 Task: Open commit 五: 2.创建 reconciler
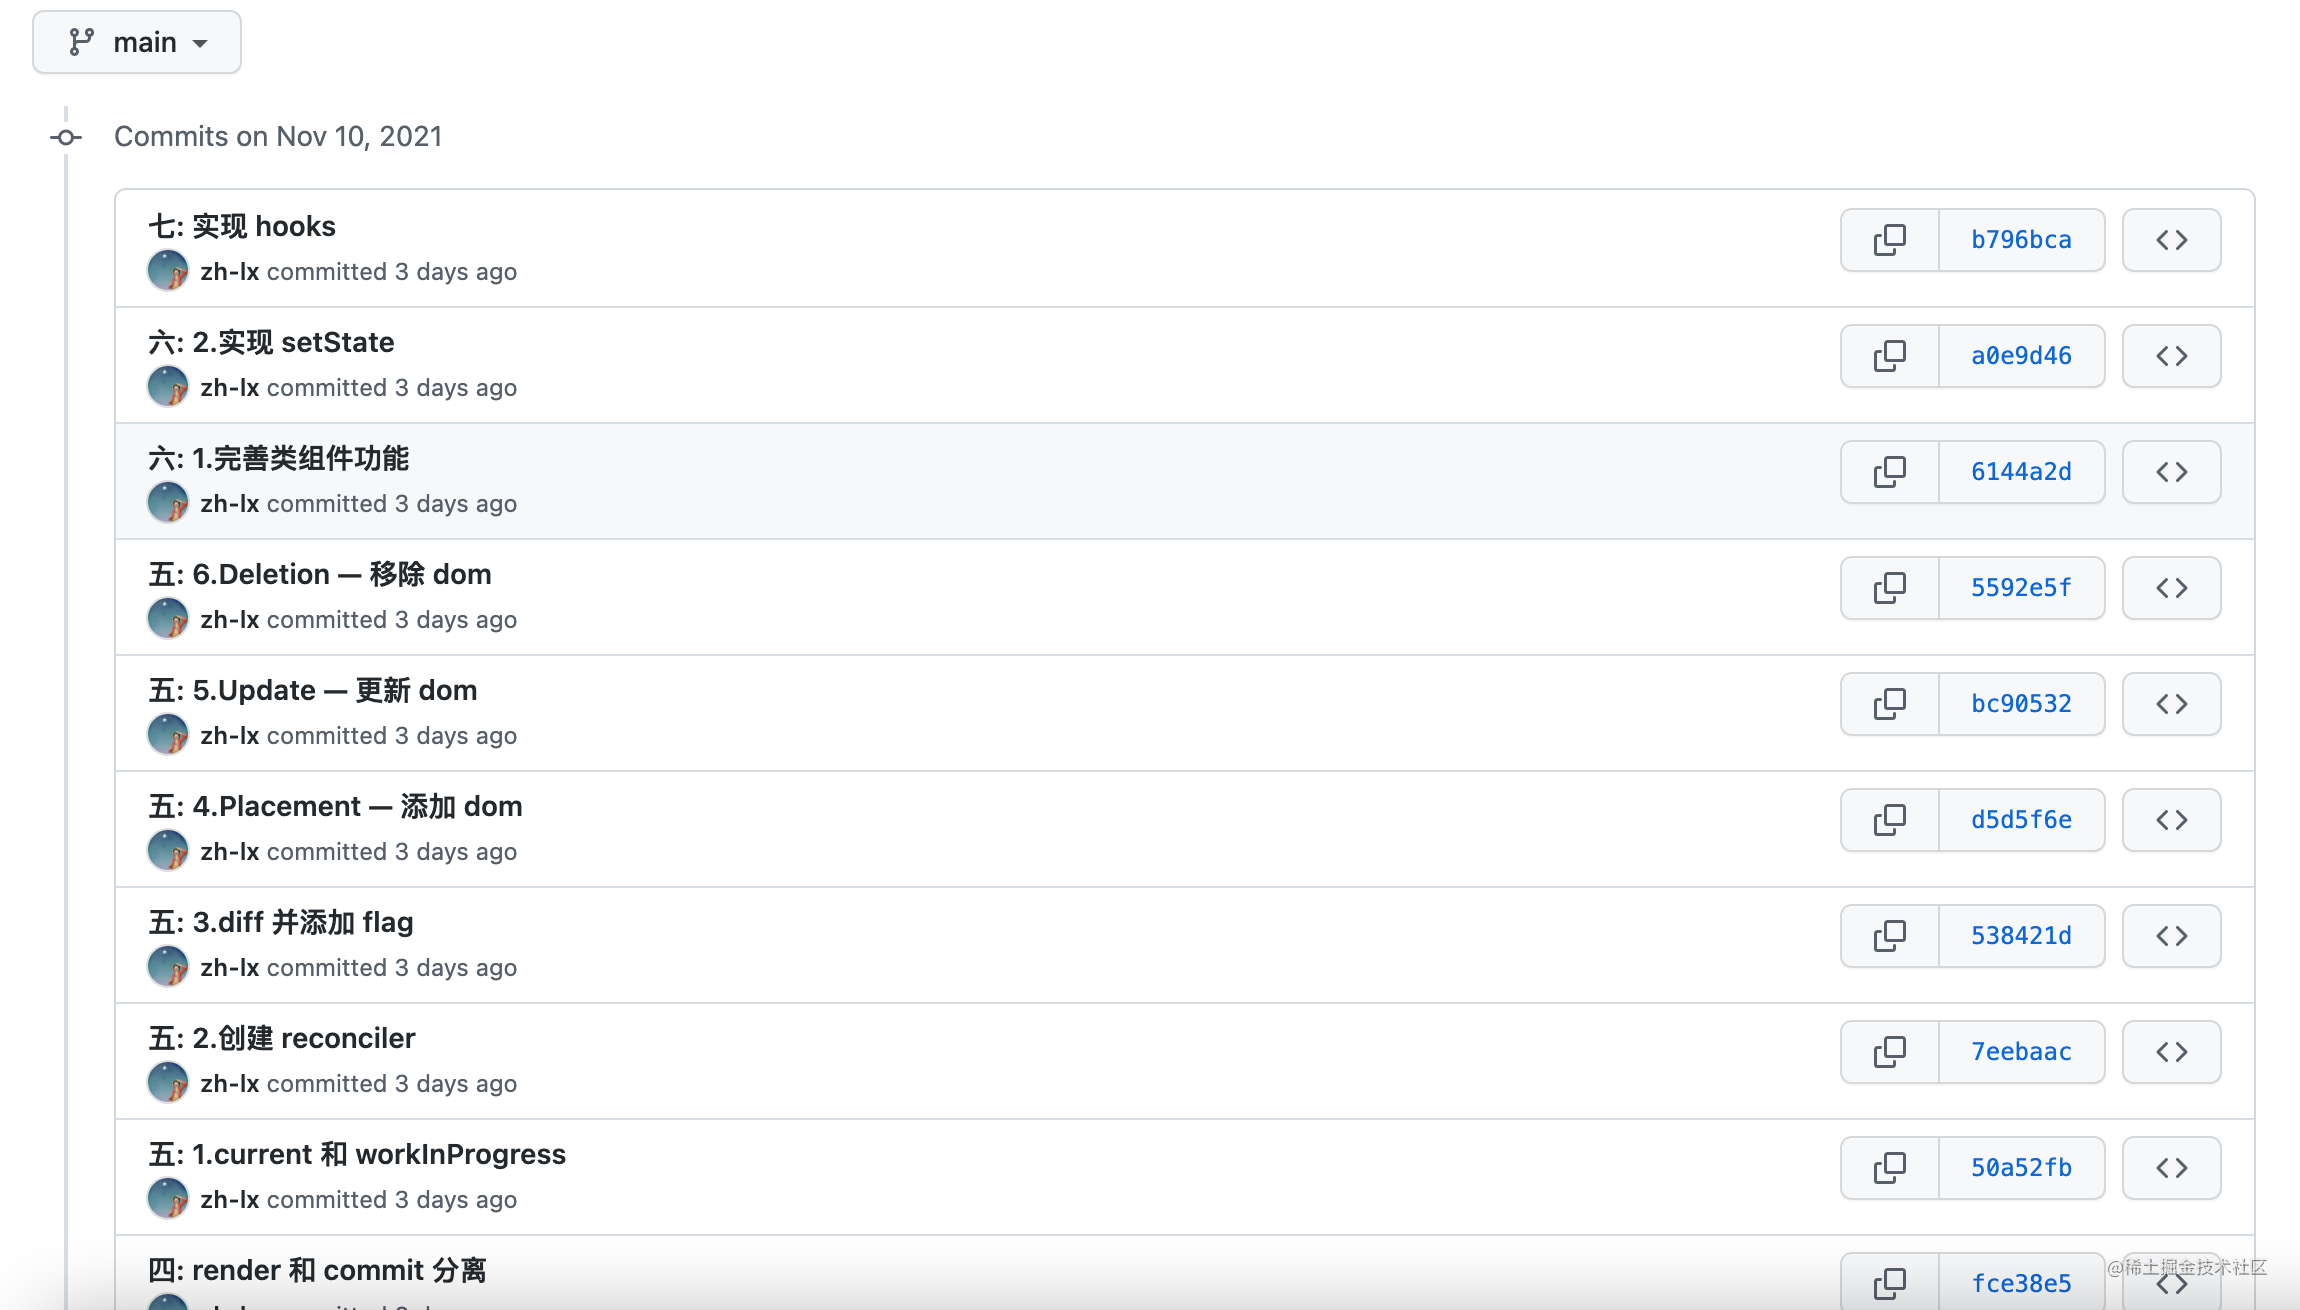coord(282,1038)
